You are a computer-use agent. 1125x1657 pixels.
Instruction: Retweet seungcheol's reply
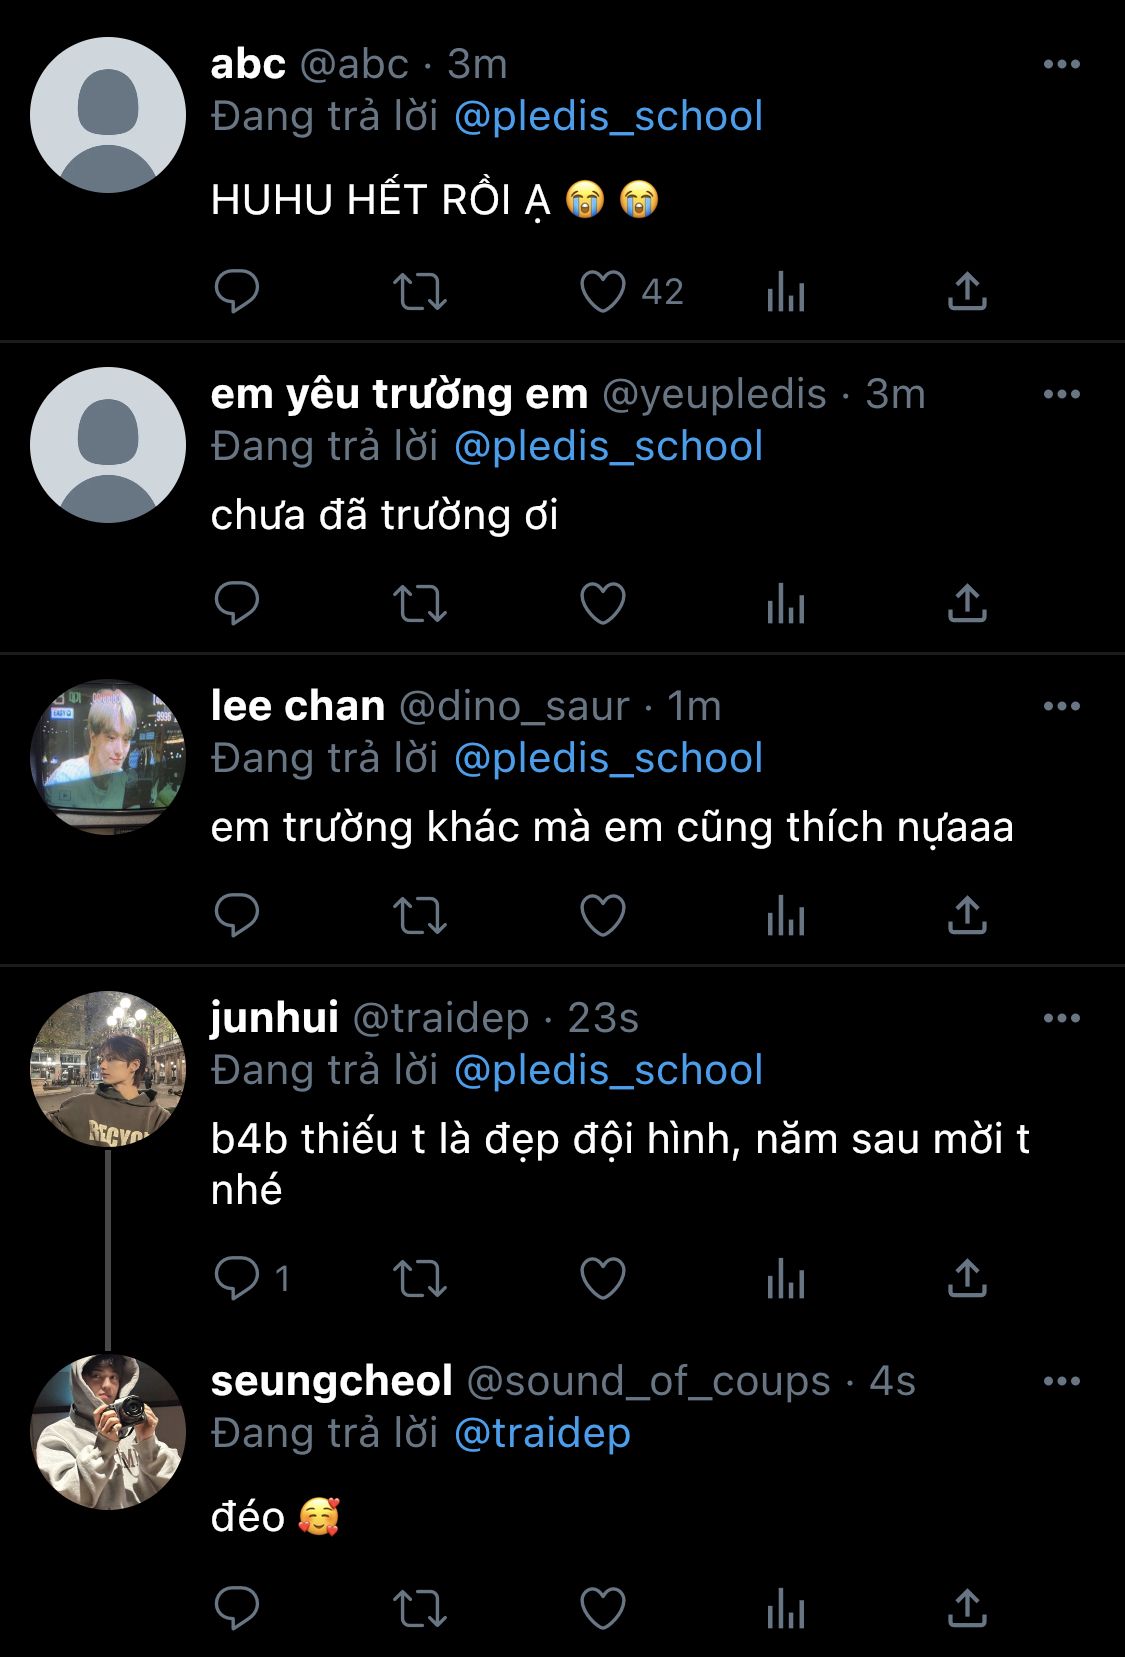(419, 1609)
